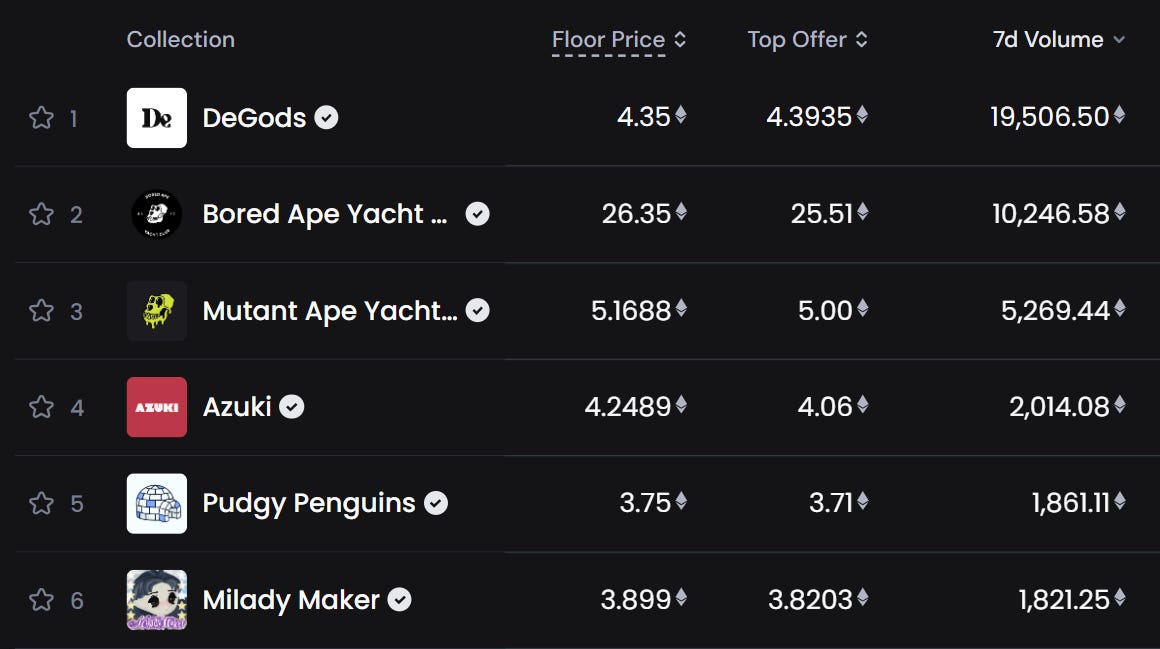Add Milady Maker to favorites star

click(41, 600)
